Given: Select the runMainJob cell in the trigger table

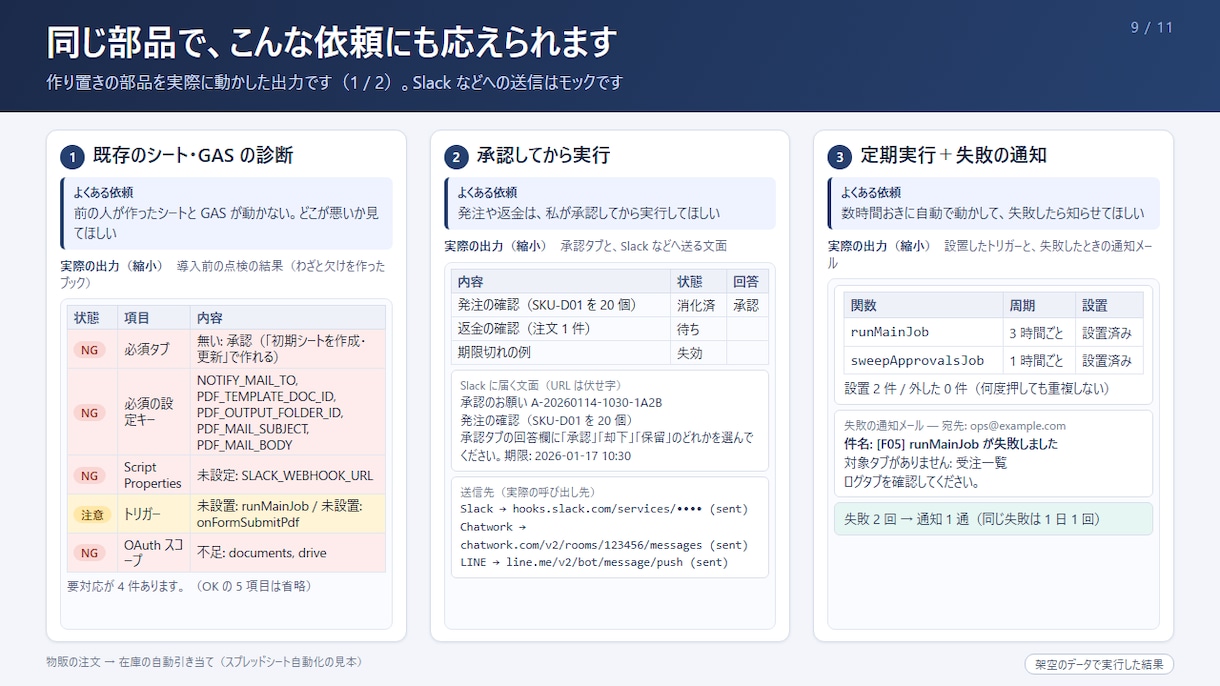Looking at the screenshot, I should pyautogui.click(x=922, y=333).
